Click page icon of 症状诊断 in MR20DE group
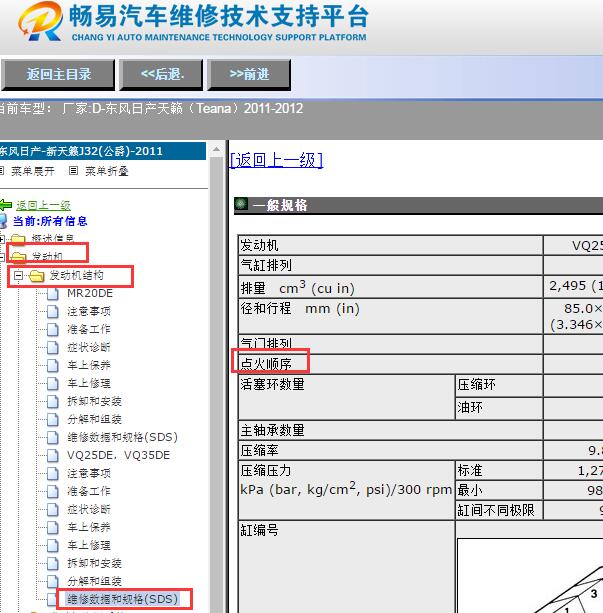 pos(53,348)
